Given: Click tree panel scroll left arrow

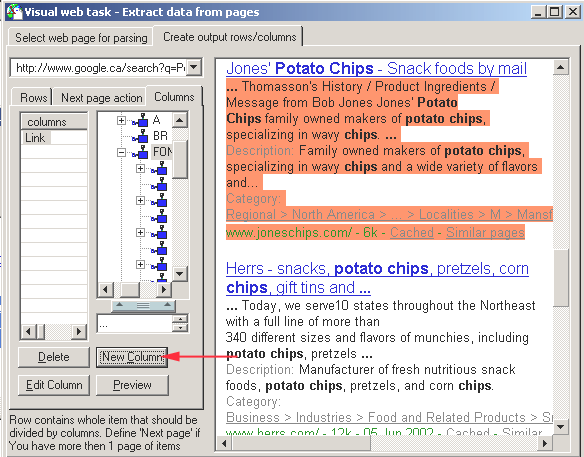Looking at the screenshot, I should (x=105, y=289).
